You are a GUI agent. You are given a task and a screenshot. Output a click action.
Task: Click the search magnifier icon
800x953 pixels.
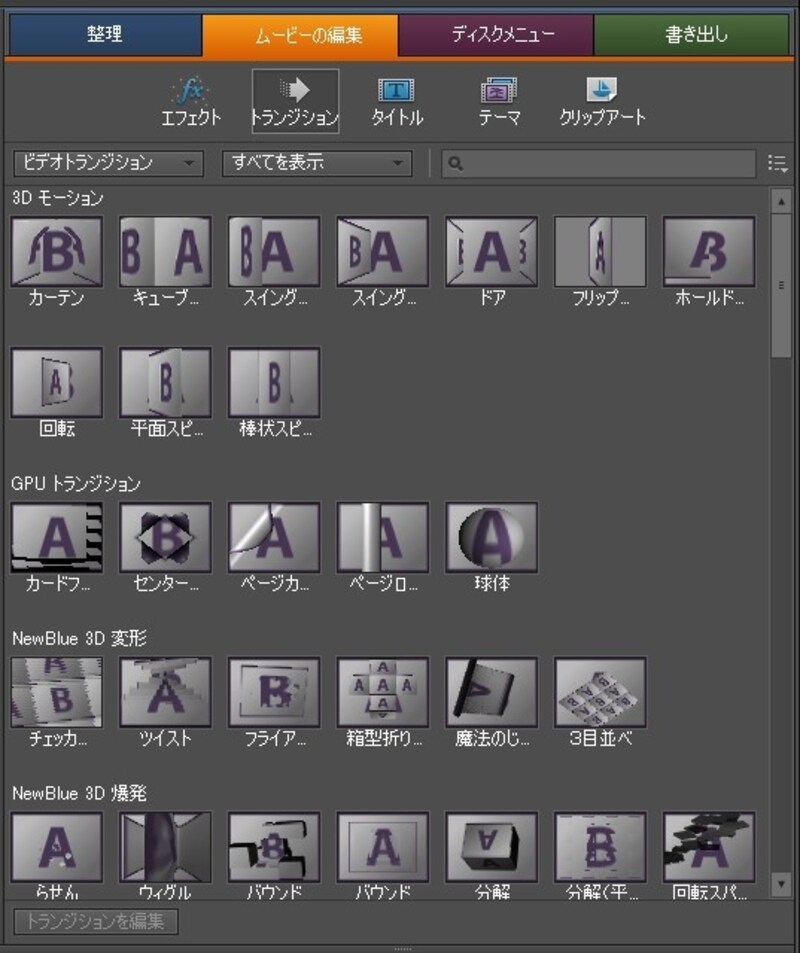tap(455, 164)
